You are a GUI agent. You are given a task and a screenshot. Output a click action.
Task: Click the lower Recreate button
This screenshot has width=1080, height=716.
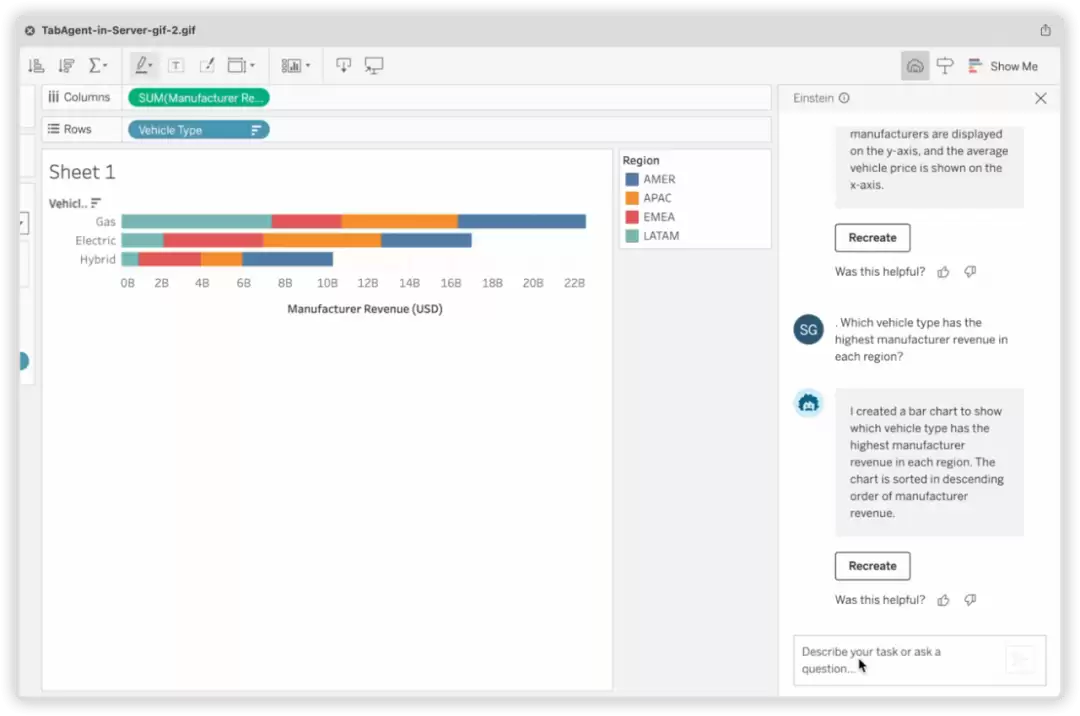click(x=872, y=566)
